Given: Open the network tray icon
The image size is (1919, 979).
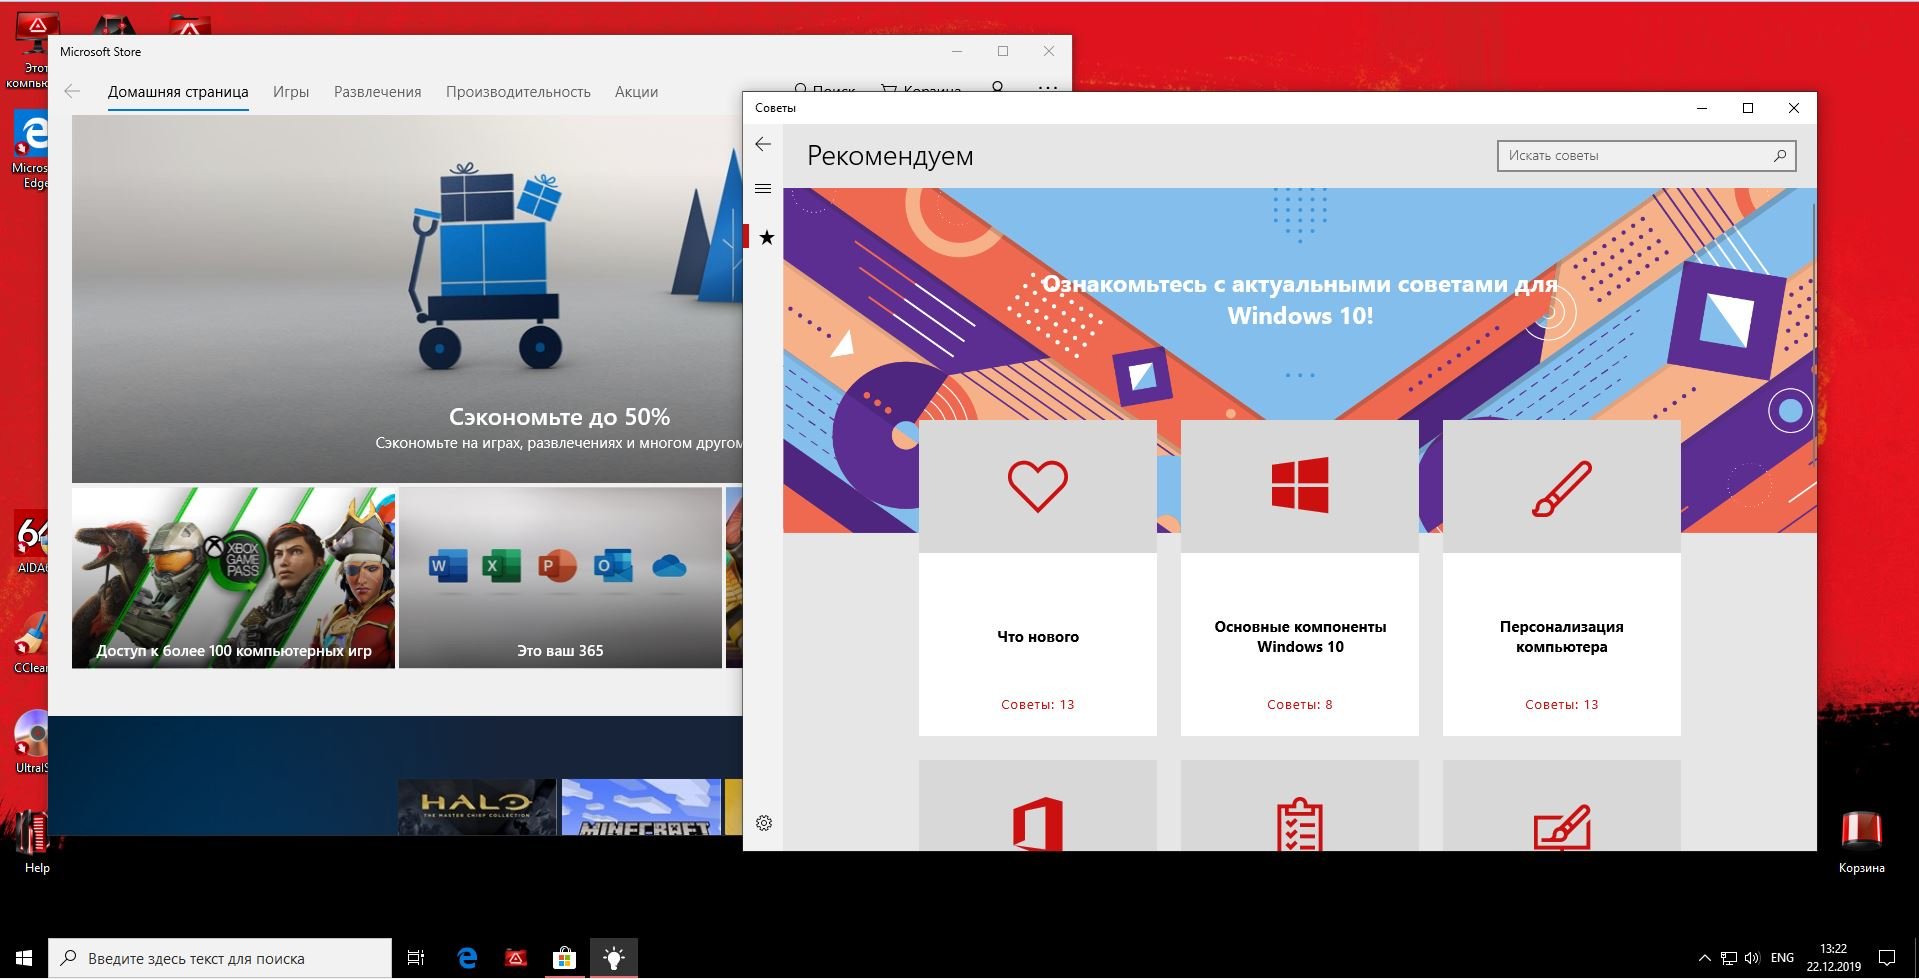Looking at the screenshot, I should (1728, 958).
